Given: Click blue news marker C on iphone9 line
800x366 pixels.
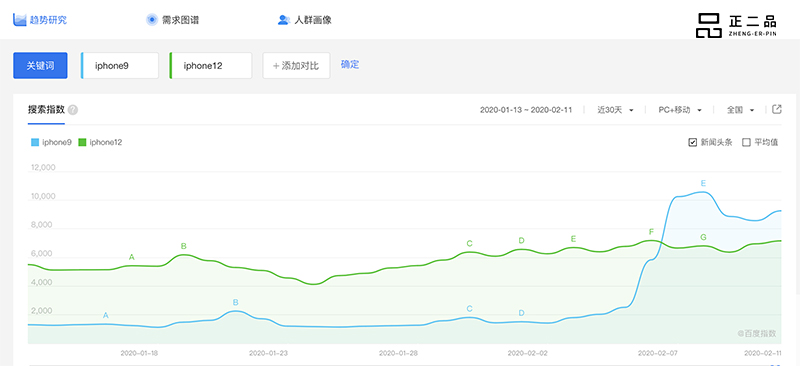Looking at the screenshot, I should click(469, 309).
